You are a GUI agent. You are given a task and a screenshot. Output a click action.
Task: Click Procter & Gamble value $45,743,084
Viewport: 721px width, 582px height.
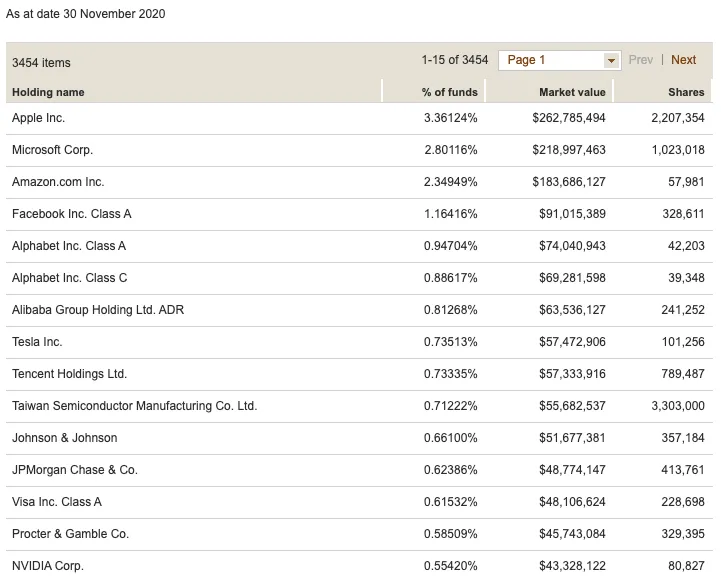pos(572,534)
